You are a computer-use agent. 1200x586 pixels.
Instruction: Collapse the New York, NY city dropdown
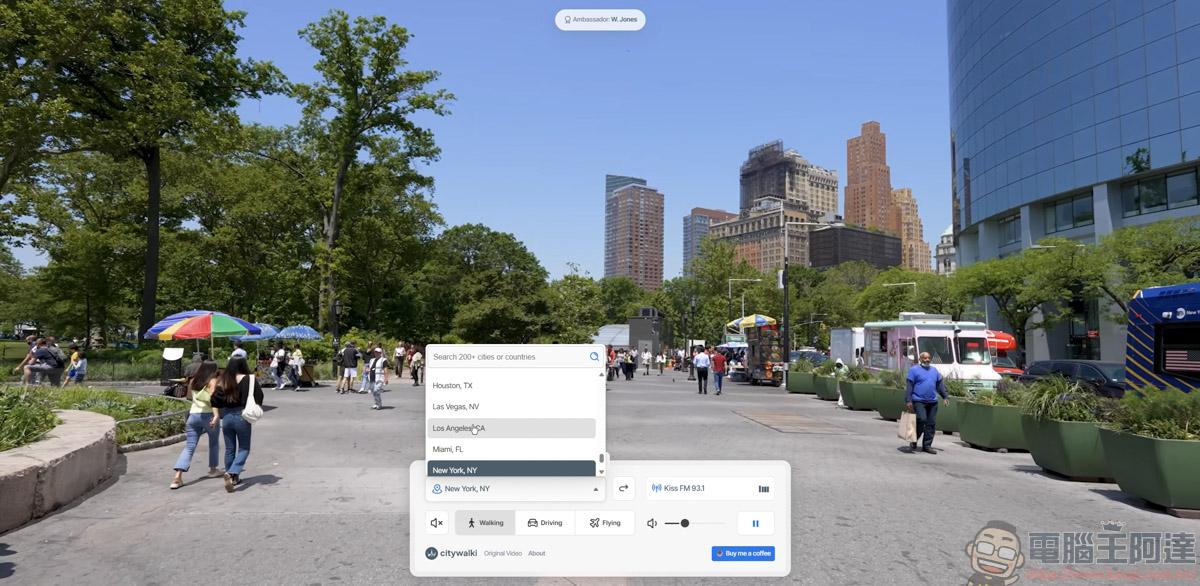click(515, 489)
